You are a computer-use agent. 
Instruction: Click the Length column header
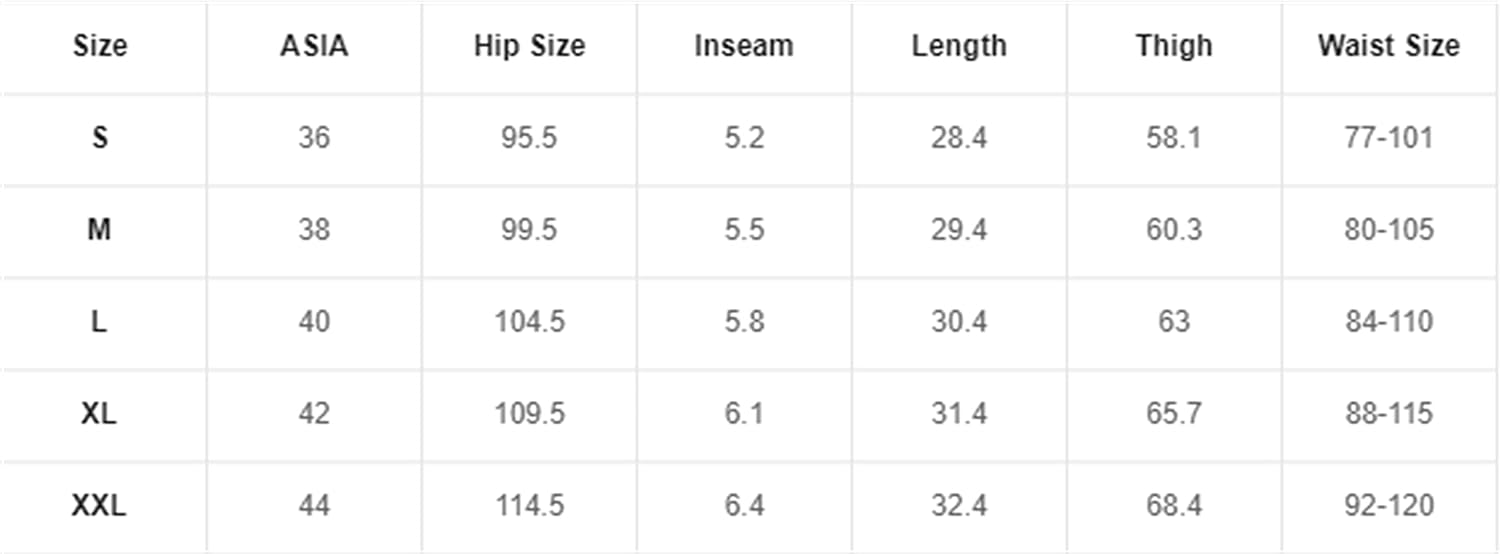(x=959, y=46)
